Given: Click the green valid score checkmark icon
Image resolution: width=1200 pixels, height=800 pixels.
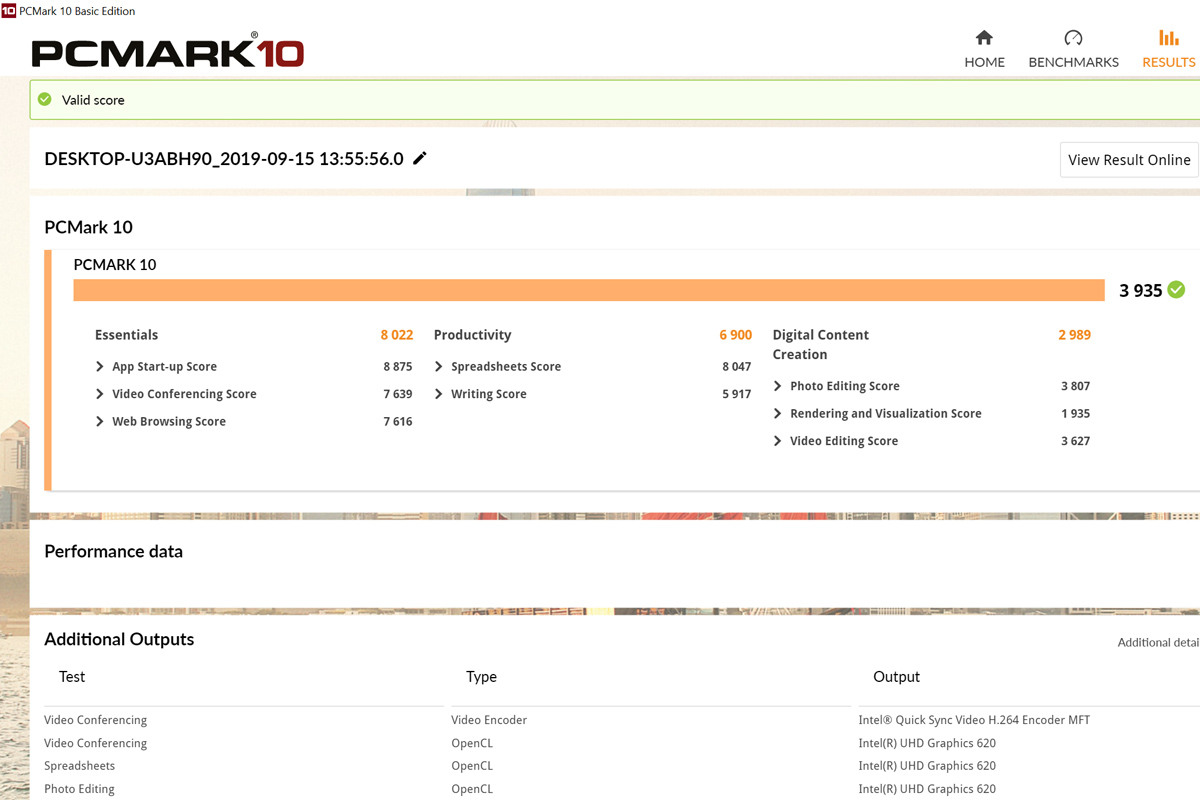Looking at the screenshot, I should point(44,100).
